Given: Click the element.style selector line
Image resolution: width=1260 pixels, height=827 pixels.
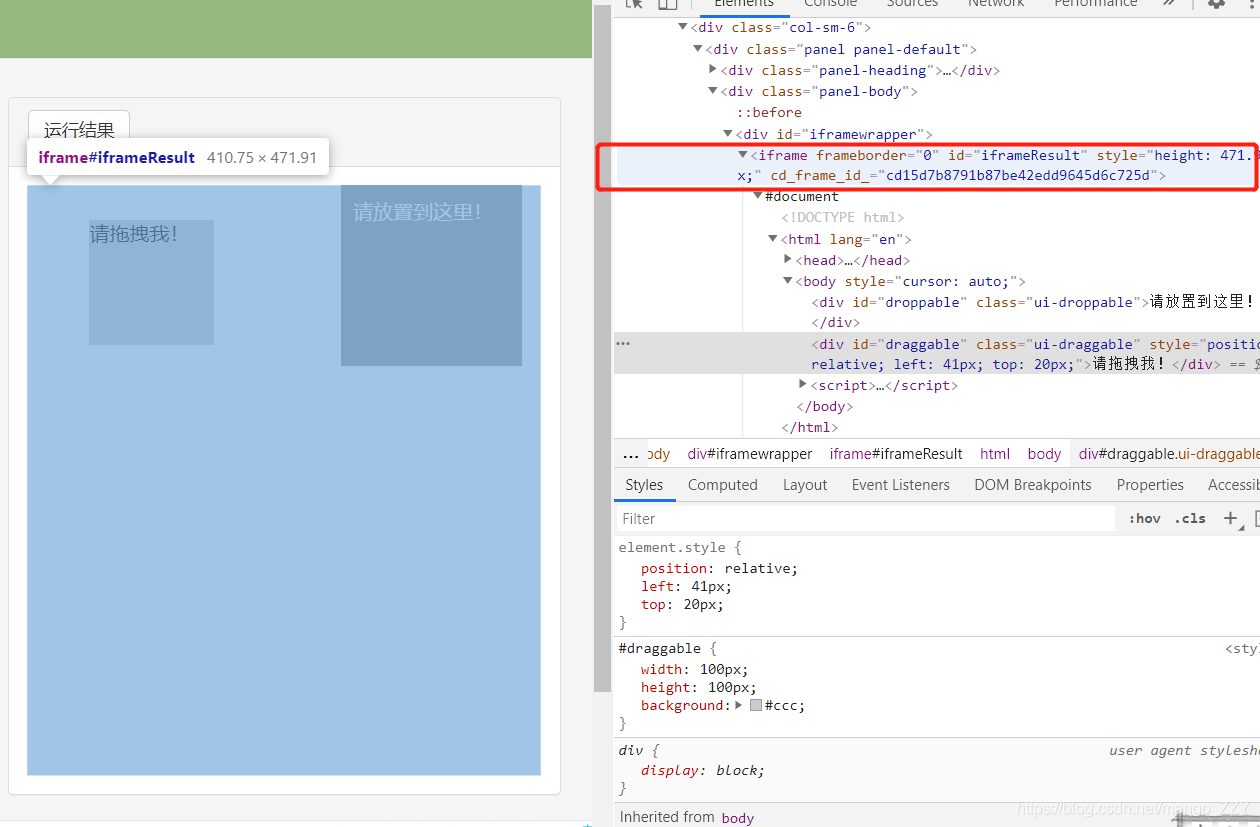Looking at the screenshot, I should pyautogui.click(x=680, y=548).
